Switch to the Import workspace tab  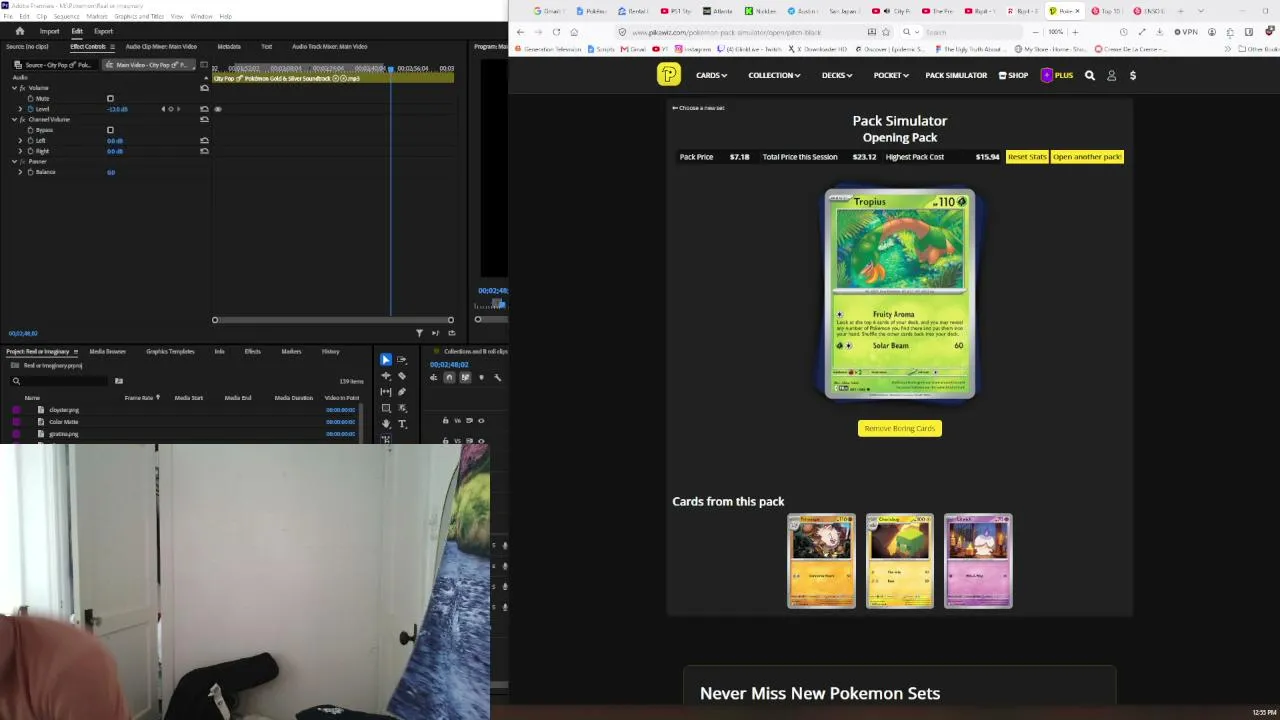click(x=49, y=31)
